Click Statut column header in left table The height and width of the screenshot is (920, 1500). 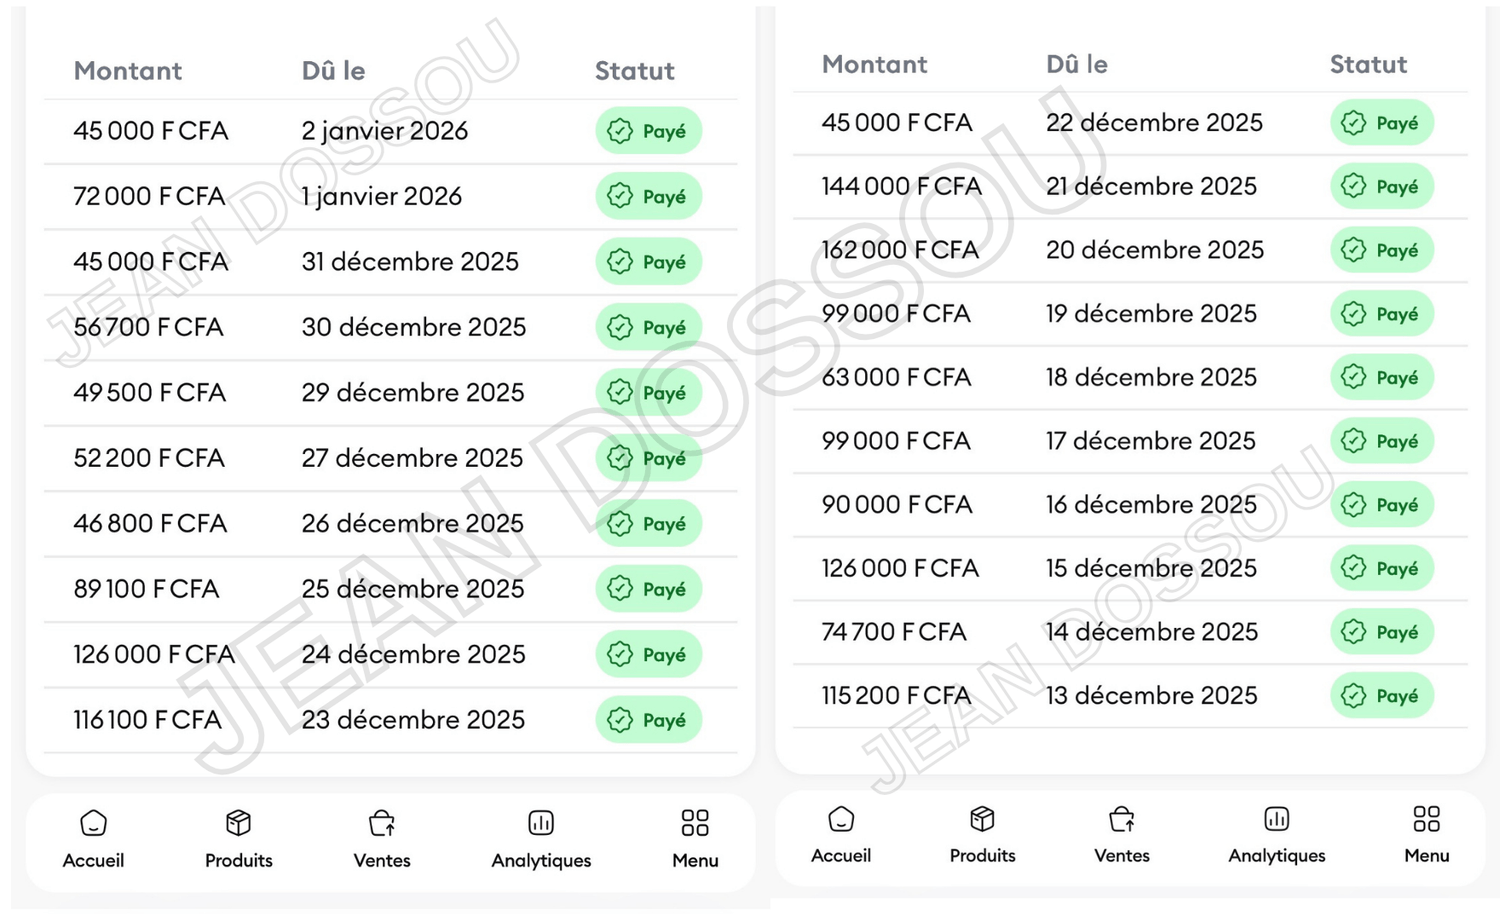[x=635, y=71]
